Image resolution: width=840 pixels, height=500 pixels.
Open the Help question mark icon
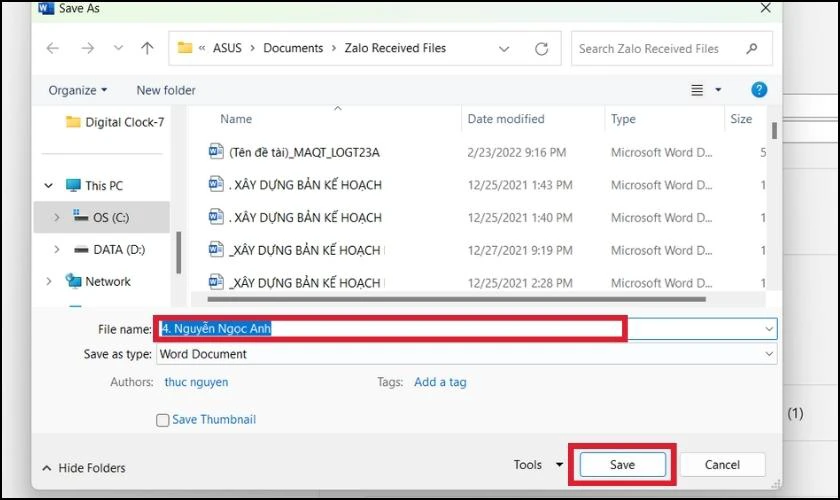759,89
